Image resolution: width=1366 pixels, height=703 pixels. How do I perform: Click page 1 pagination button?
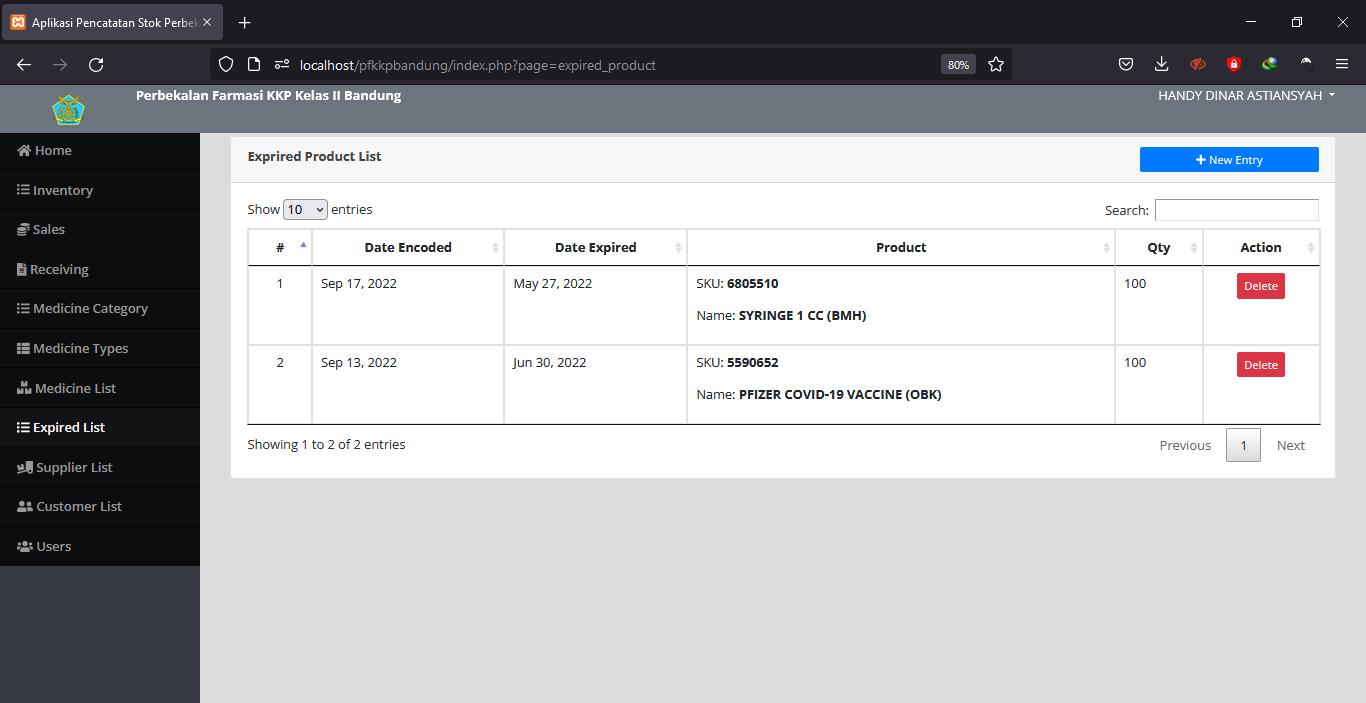click(1243, 445)
